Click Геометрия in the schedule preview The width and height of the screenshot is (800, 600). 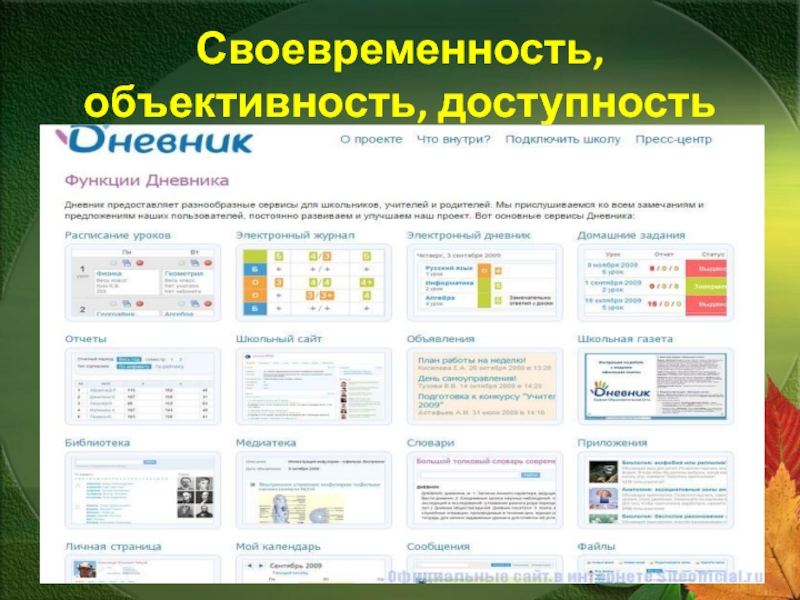pos(184,273)
